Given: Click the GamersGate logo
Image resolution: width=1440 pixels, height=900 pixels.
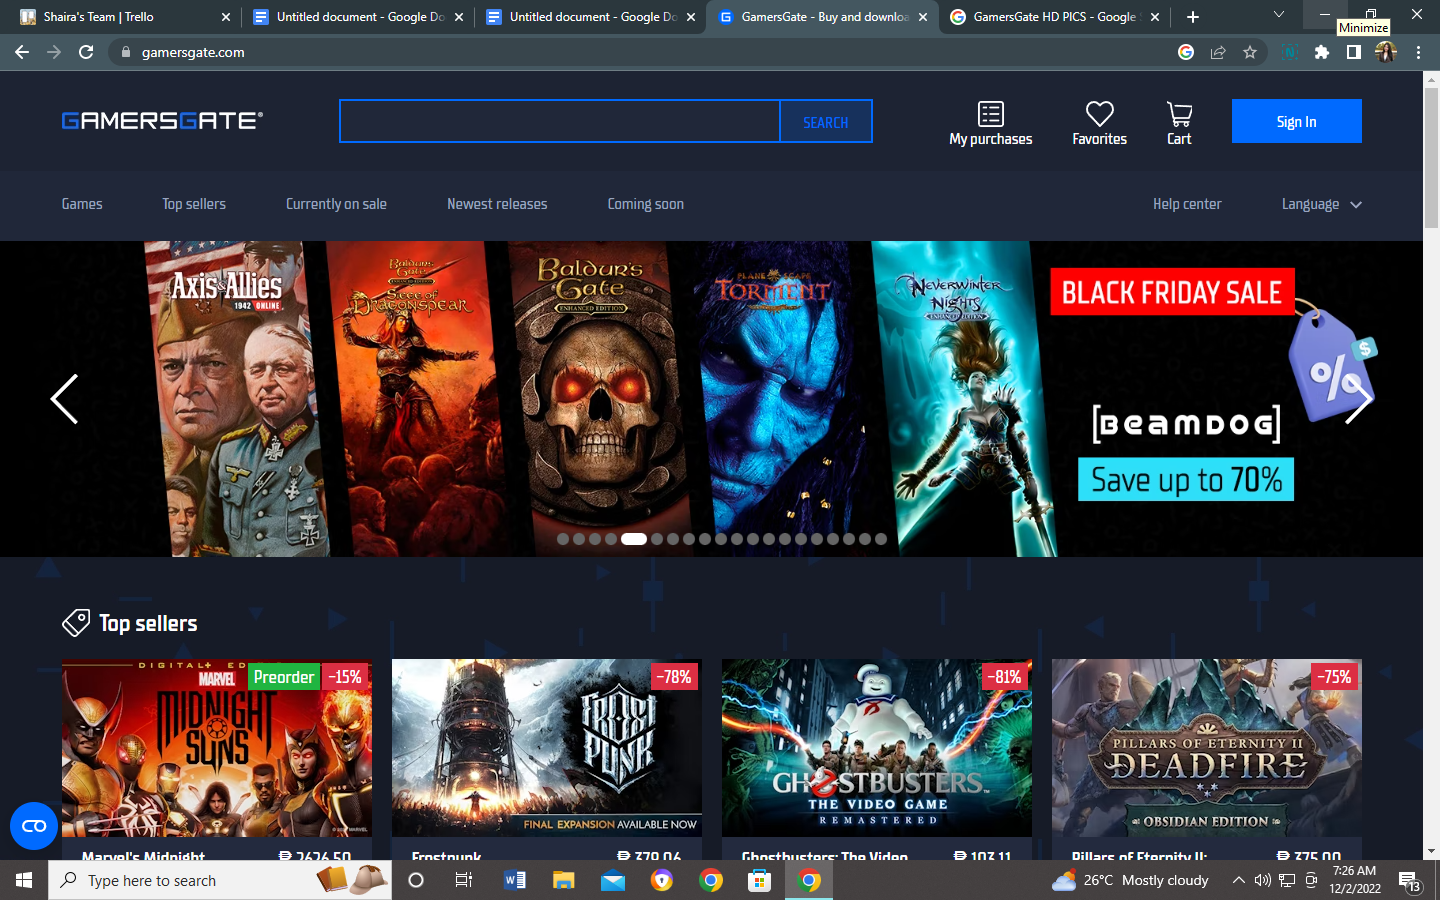Looking at the screenshot, I should pos(162,121).
